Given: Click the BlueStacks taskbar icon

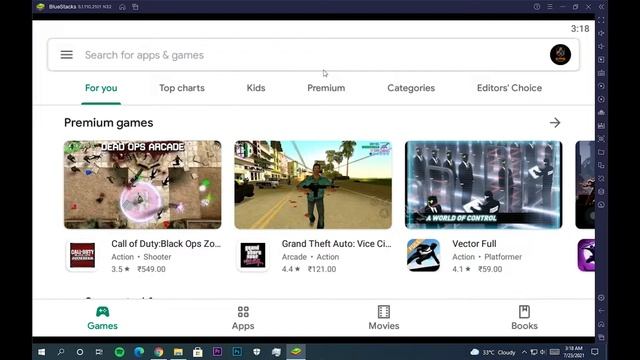Looking at the screenshot, I should [296, 352].
